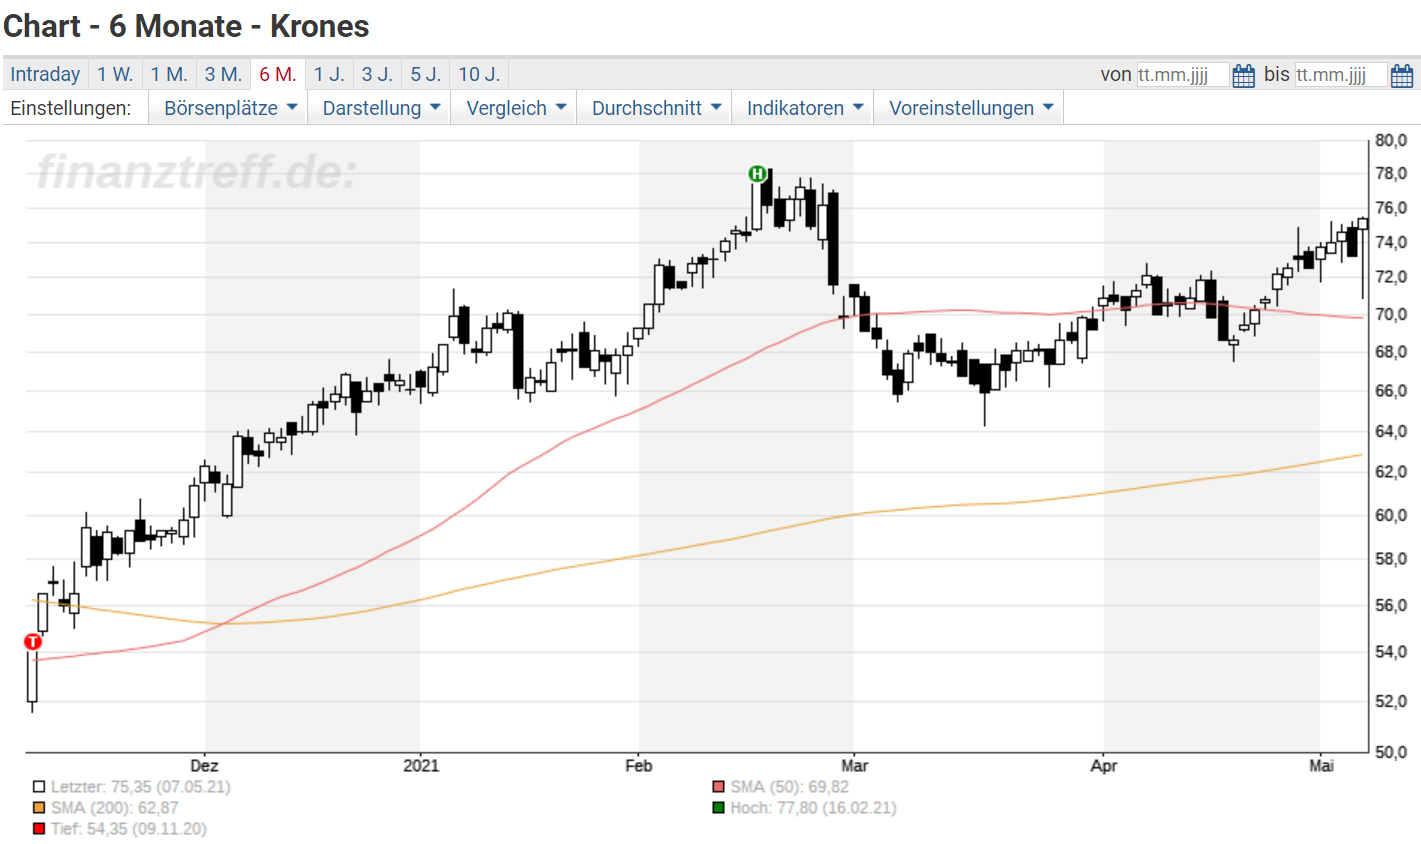This screenshot has width=1421, height=844.
Task: Click 'Letzter: 75,35 (07.05.21)' legend text
Action: coord(141,787)
